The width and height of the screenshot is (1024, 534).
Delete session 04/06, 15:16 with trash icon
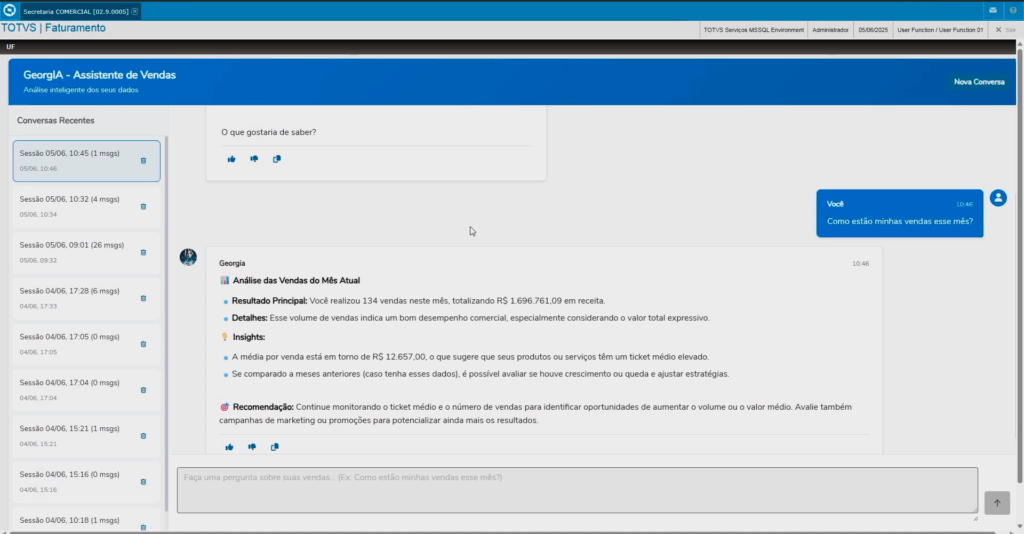tap(144, 482)
